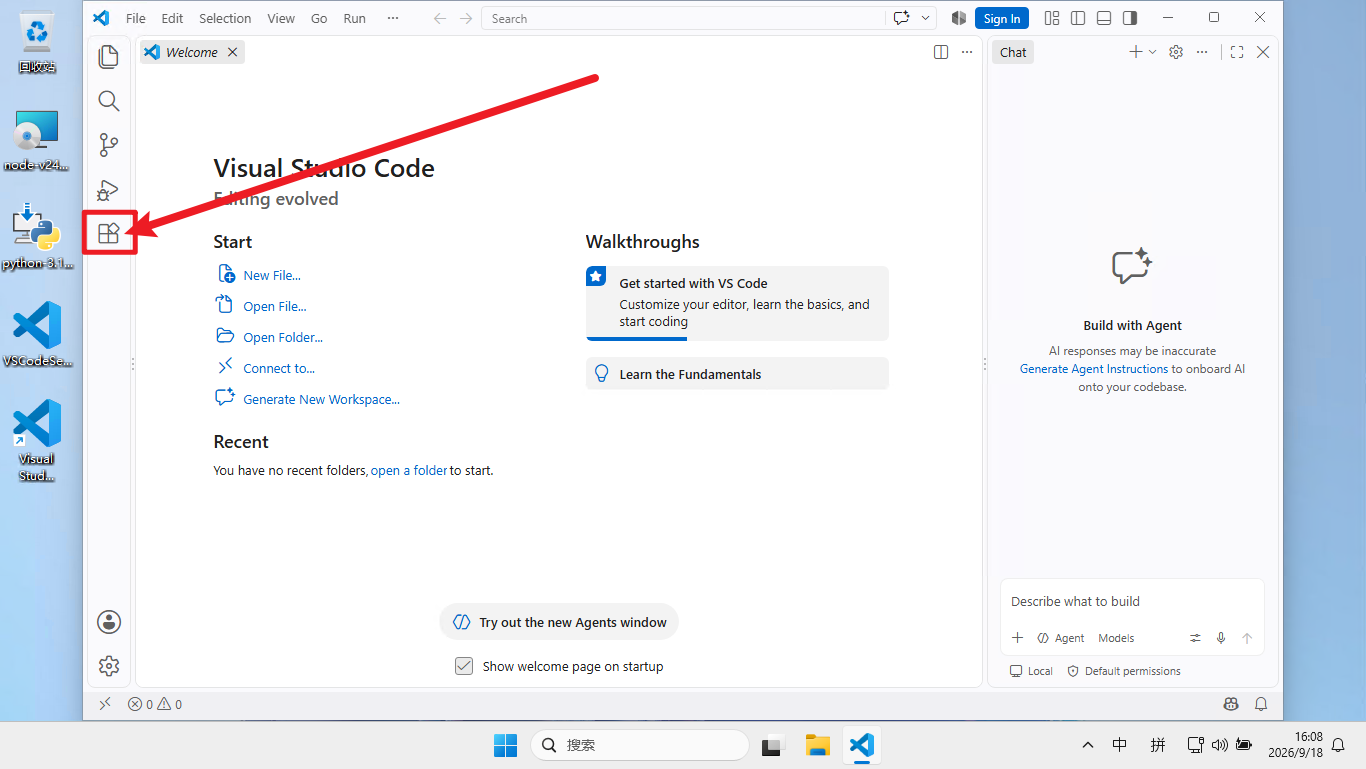Select the Welcome editor tab
The image size is (1366, 769).
tap(191, 52)
